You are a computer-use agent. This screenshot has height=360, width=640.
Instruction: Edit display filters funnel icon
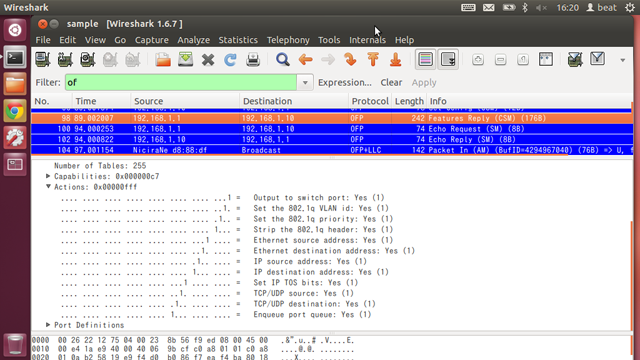598,59
